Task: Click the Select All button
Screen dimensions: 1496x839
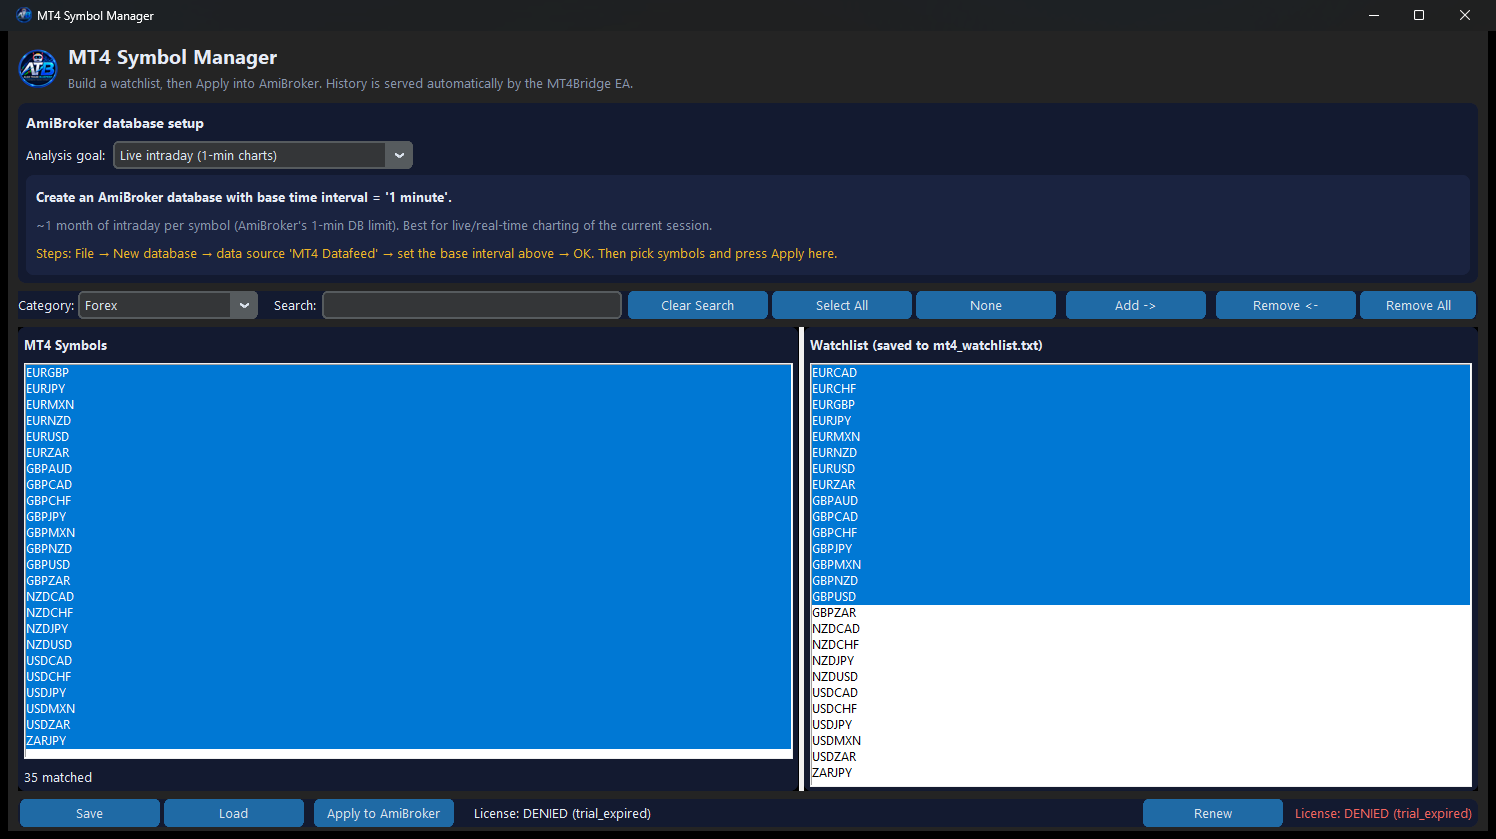Action: 842,305
